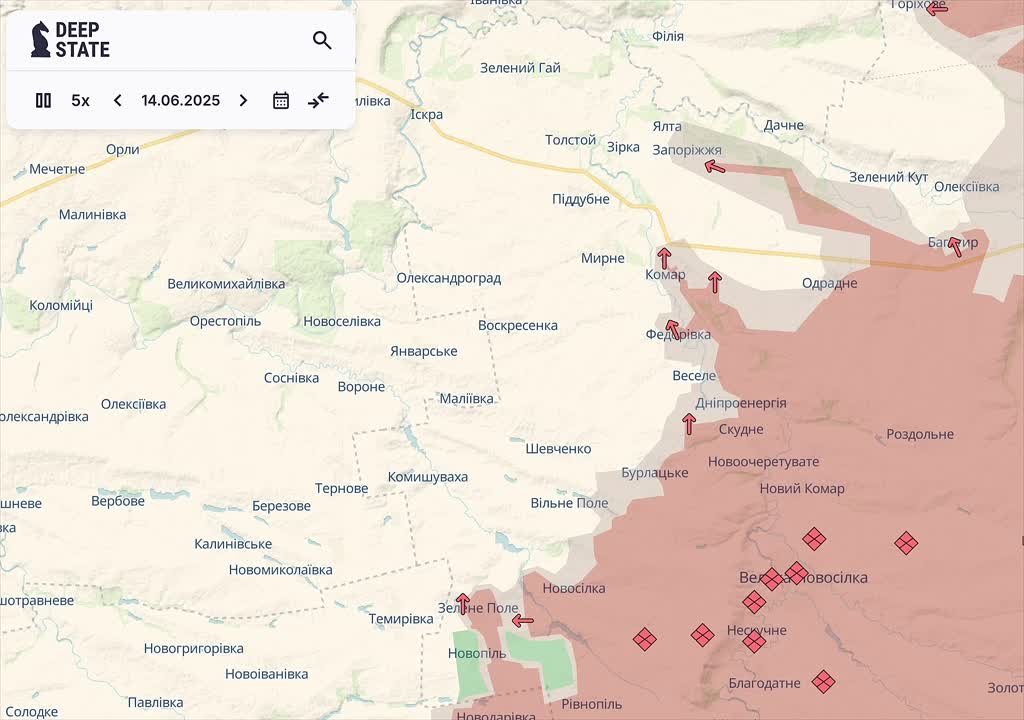Click the Павлівка label
The image size is (1024, 720).
click(x=155, y=703)
